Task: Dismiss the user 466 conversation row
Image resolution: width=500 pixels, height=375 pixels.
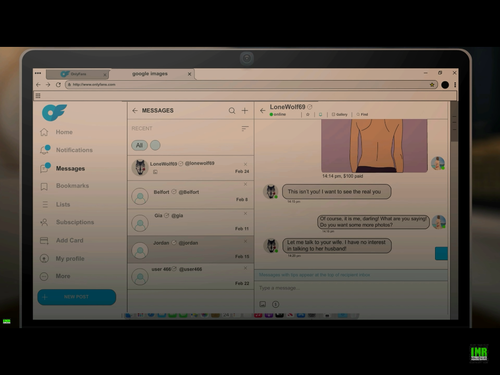Action: (x=245, y=268)
